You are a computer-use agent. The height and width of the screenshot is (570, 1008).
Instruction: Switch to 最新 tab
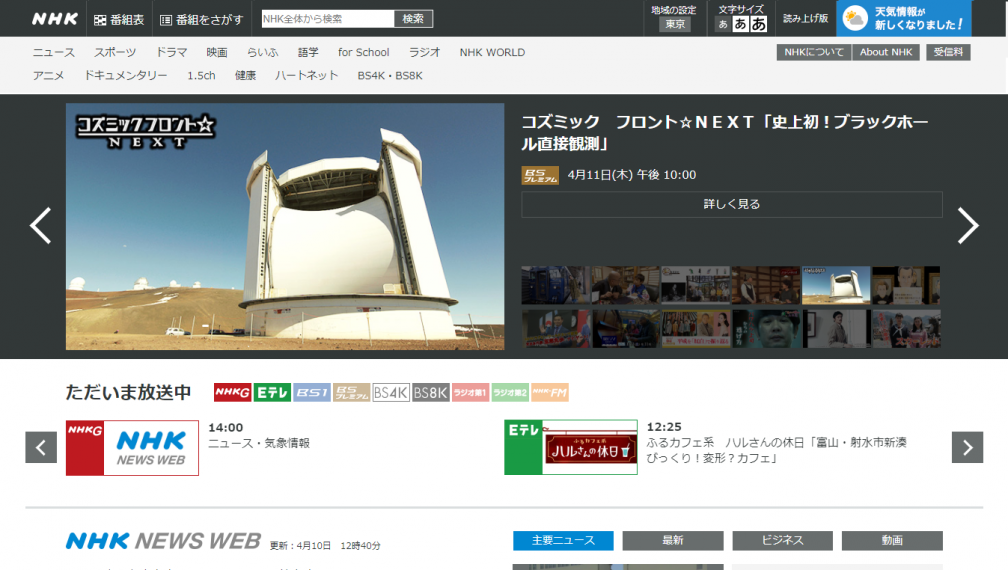(x=673, y=540)
